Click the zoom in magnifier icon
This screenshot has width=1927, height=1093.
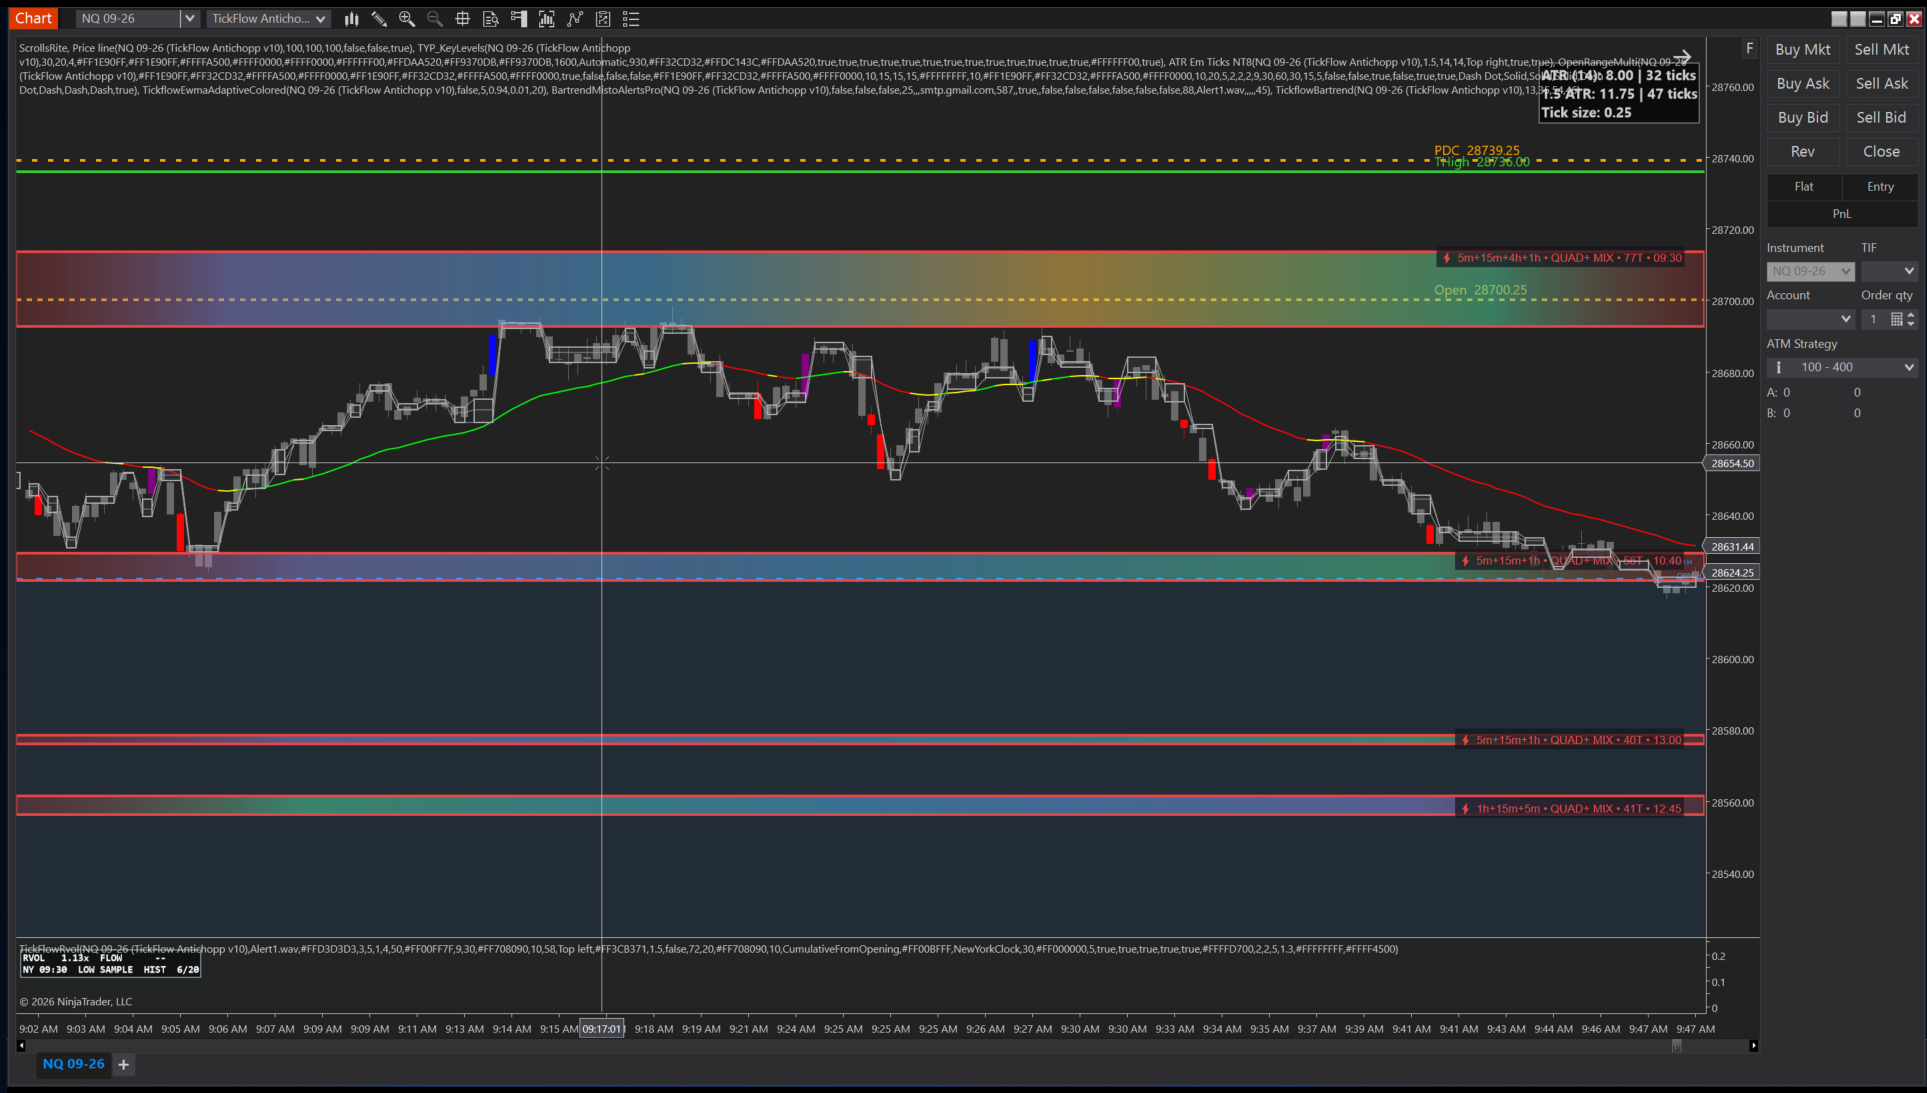pos(407,19)
